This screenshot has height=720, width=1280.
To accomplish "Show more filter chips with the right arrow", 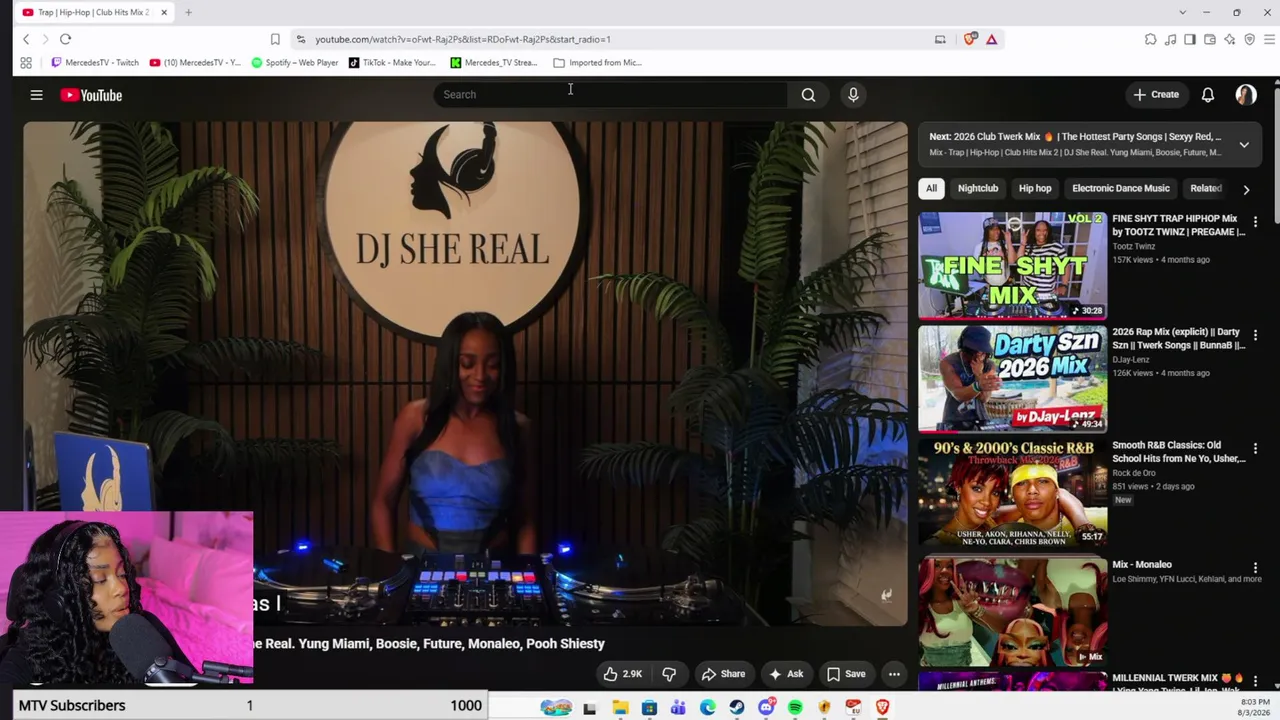I will pos(1246,189).
